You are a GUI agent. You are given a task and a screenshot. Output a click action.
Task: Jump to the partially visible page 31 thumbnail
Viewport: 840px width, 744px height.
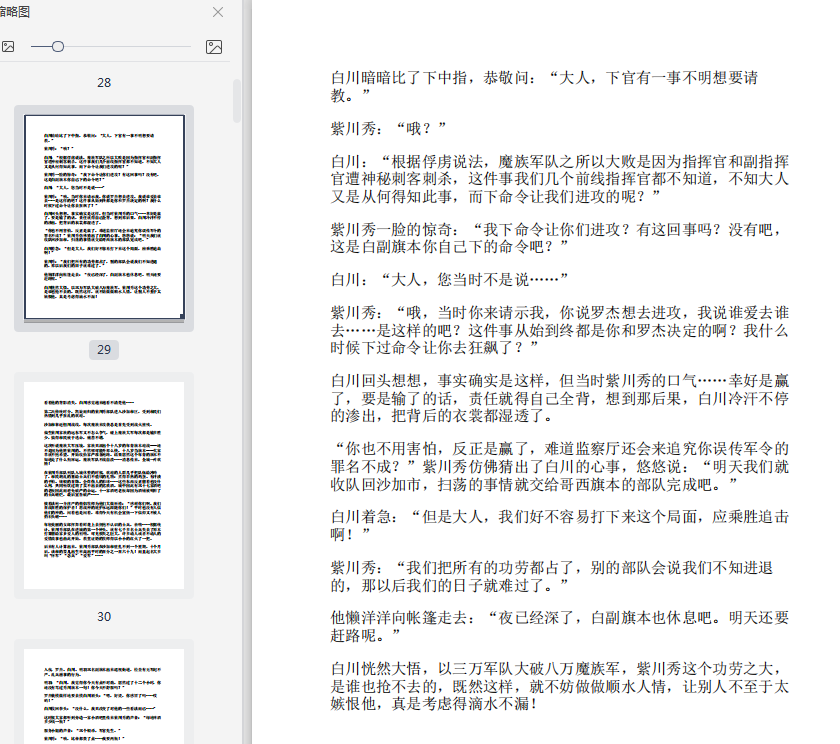[x=104, y=695]
